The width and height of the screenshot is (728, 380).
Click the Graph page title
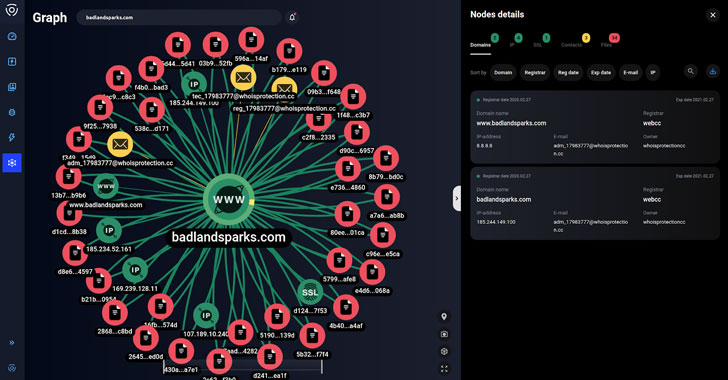[x=50, y=18]
